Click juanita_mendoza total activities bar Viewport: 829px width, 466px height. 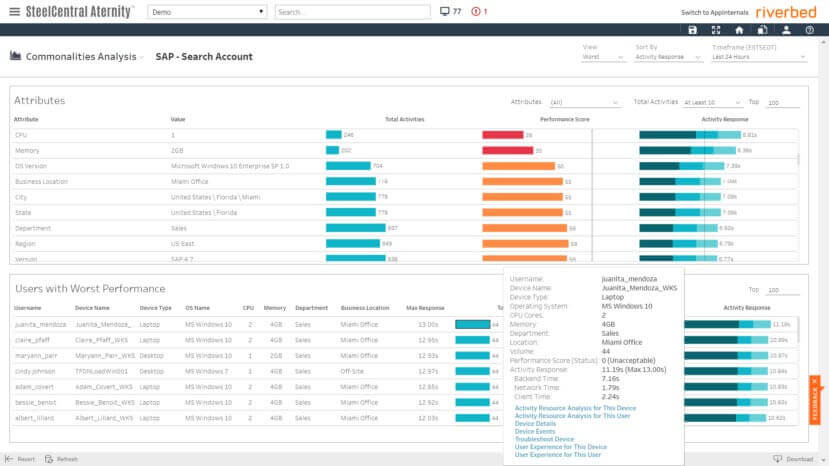coord(473,324)
